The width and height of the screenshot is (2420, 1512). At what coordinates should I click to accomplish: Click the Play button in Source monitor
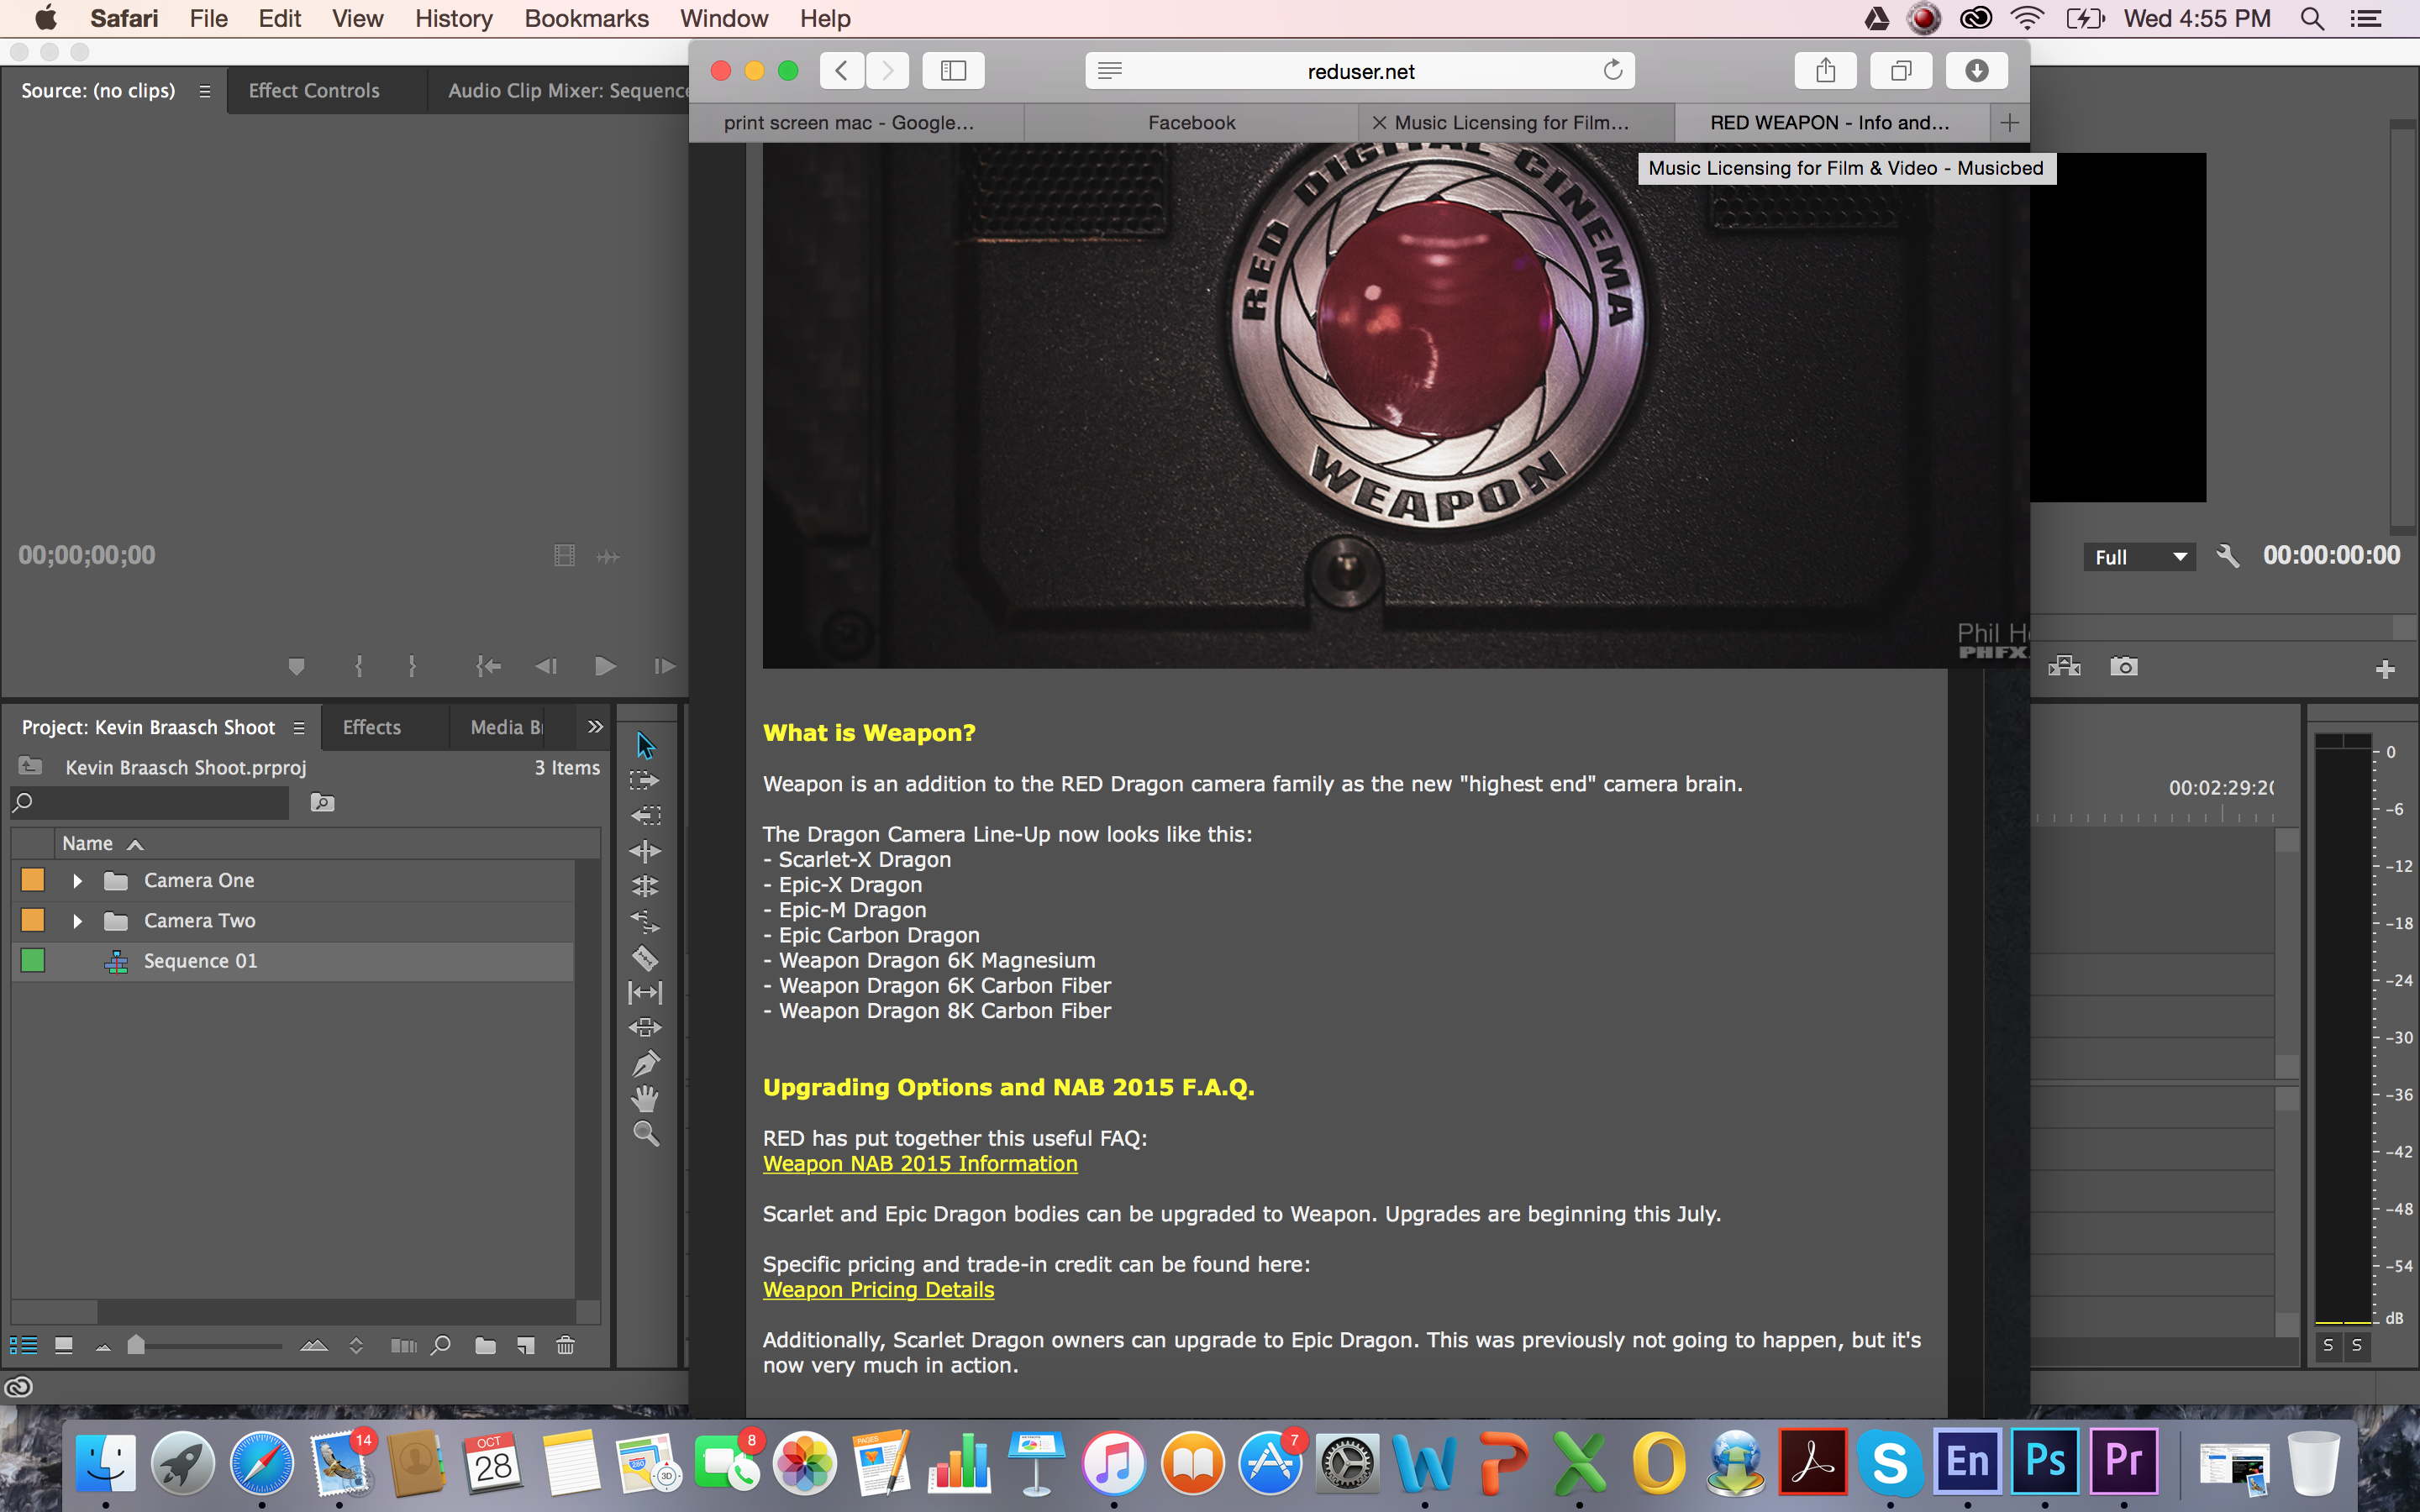[605, 666]
